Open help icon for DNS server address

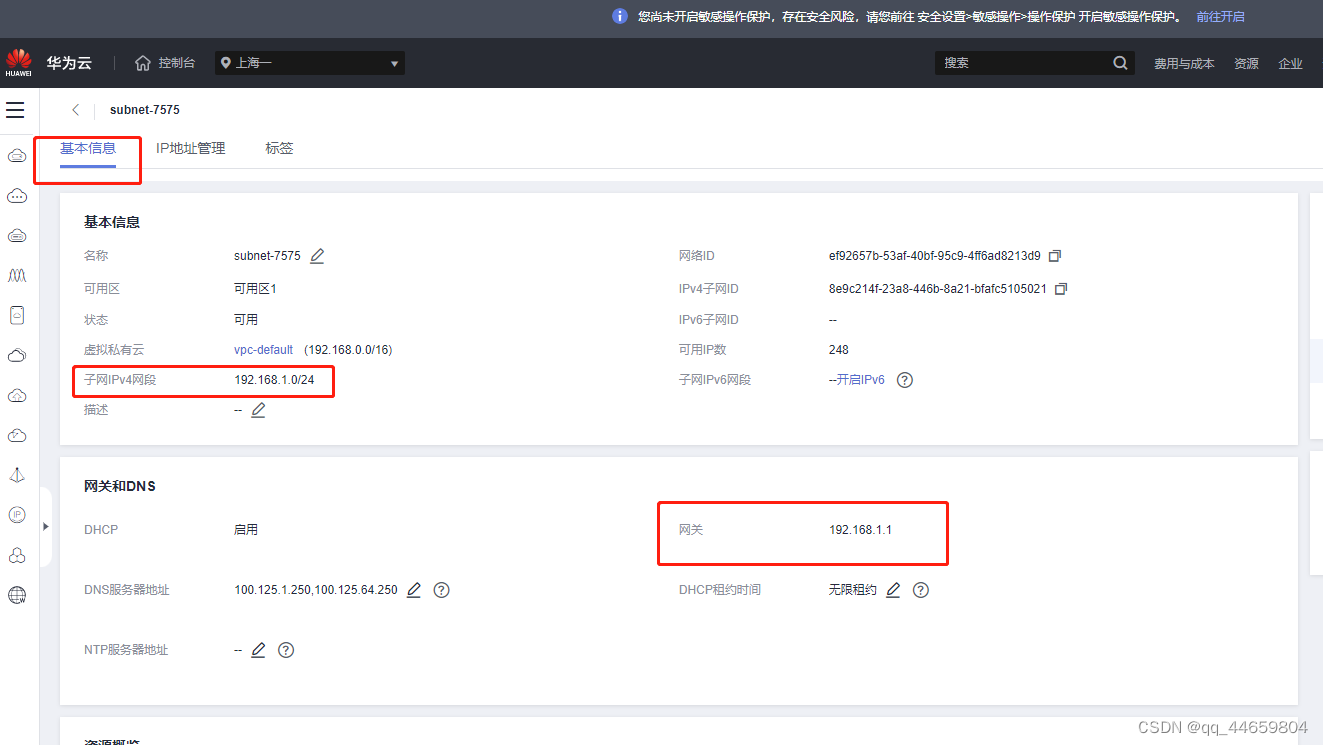coord(441,590)
